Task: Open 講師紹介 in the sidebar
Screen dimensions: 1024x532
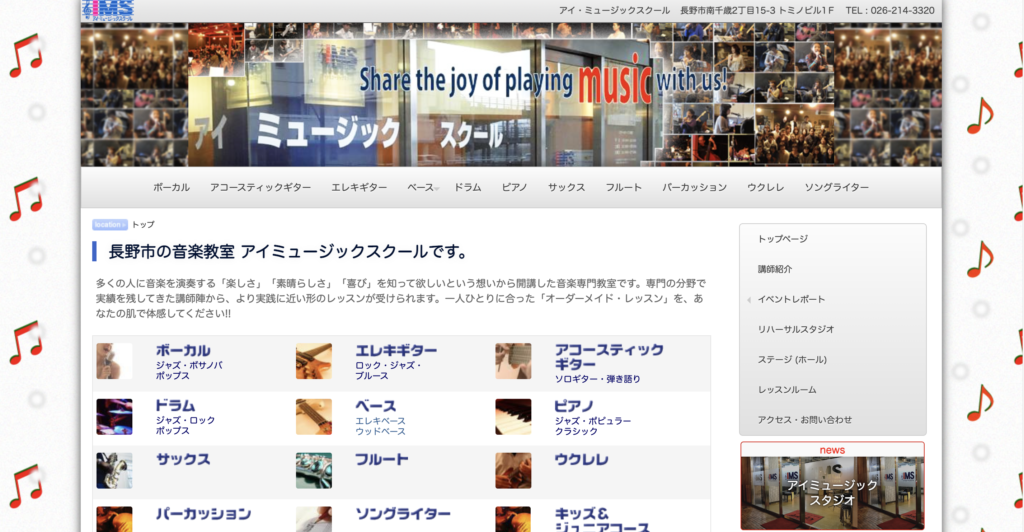Action: [x=775, y=269]
